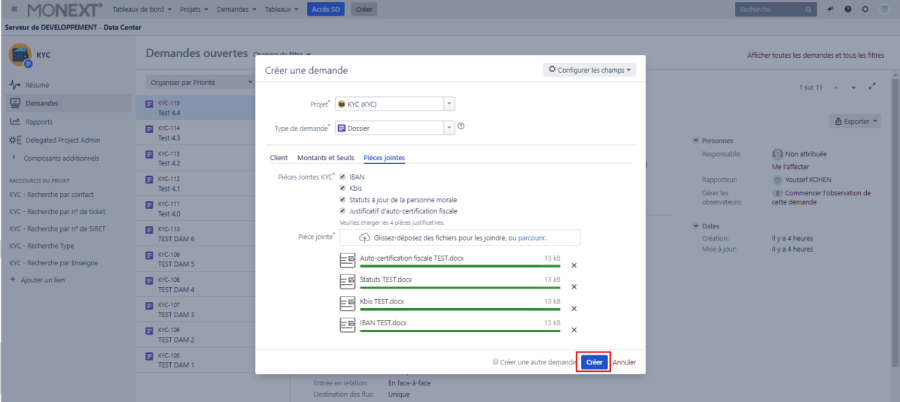The width and height of the screenshot is (900, 402).
Task: Click the blue Créer submit button
Action: (x=594, y=362)
